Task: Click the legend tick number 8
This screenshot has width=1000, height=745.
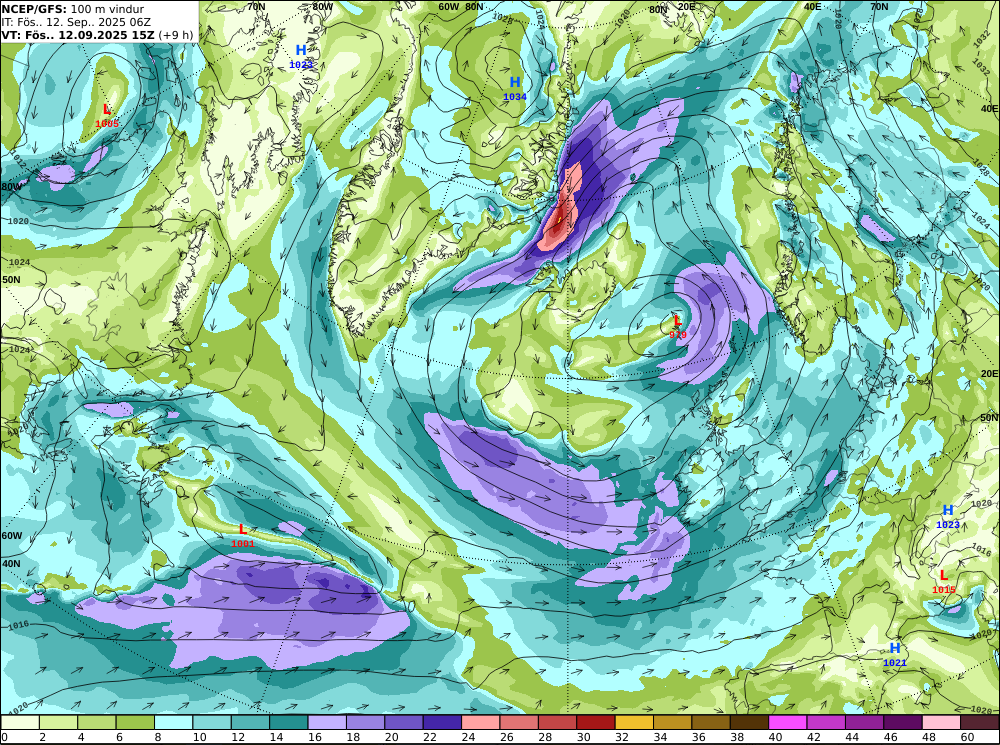Action: [158, 737]
